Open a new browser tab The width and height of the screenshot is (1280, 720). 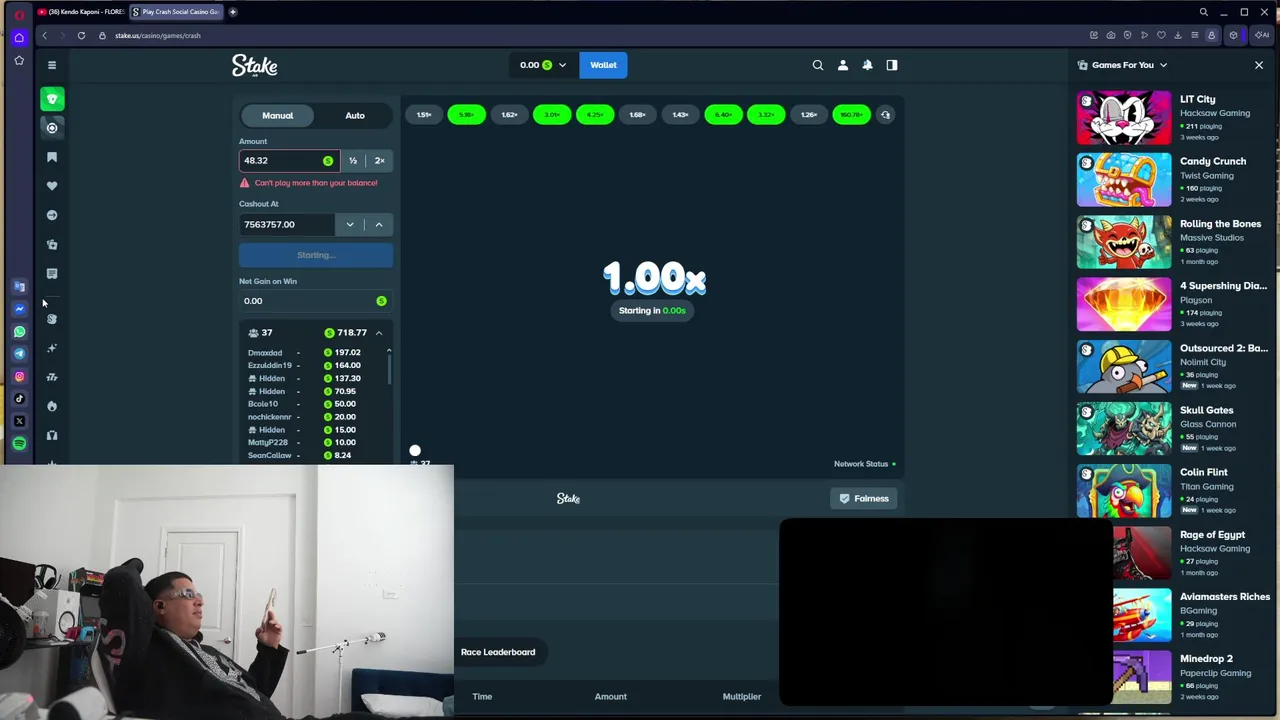[233, 12]
